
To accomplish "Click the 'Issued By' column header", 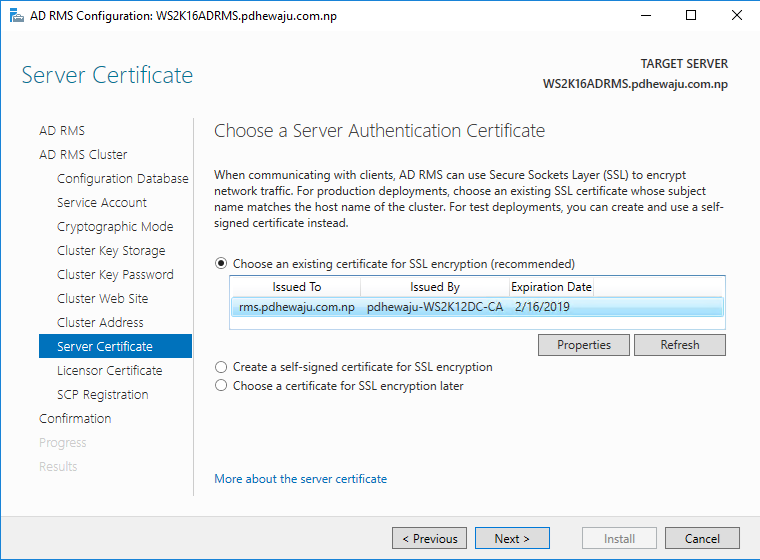I will click(x=435, y=287).
